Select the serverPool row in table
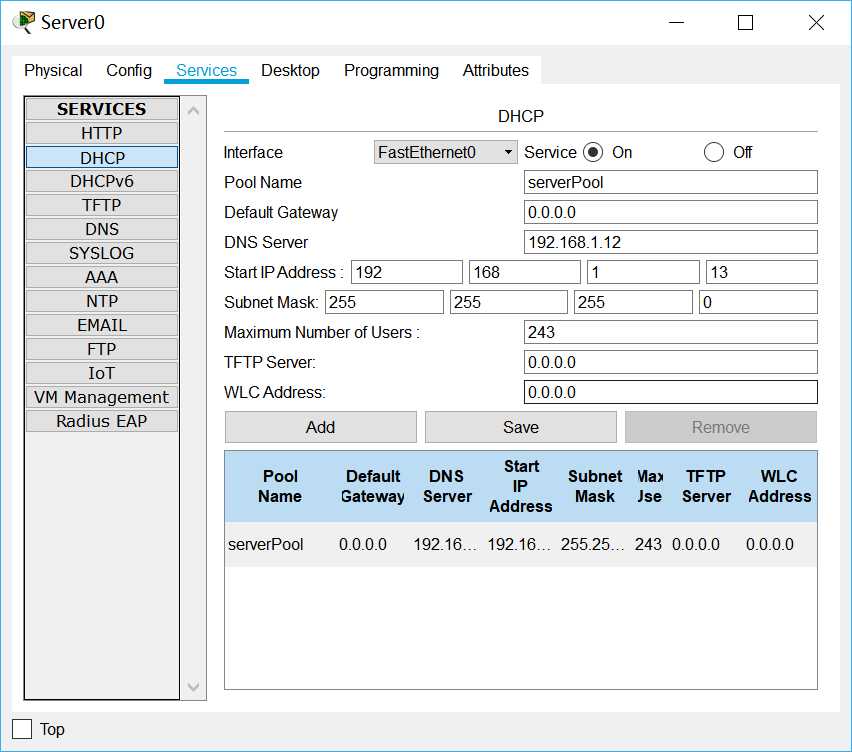Viewport: 852px width, 752px height. coord(521,544)
